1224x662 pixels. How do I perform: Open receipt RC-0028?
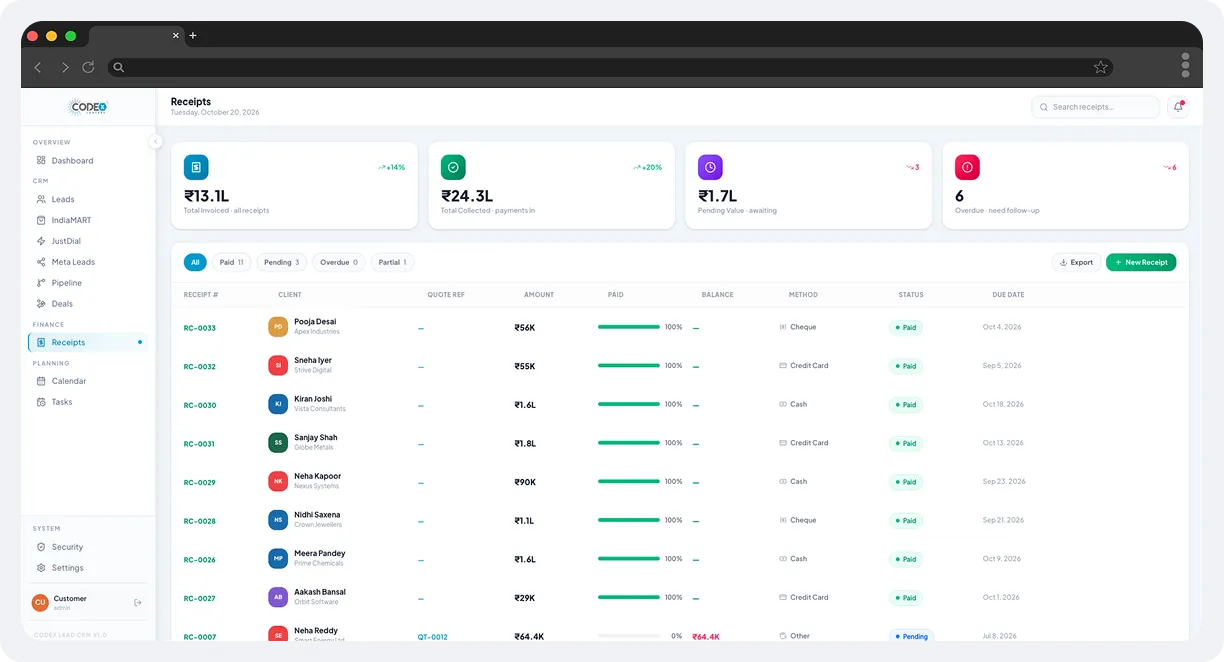pos(200,521)
